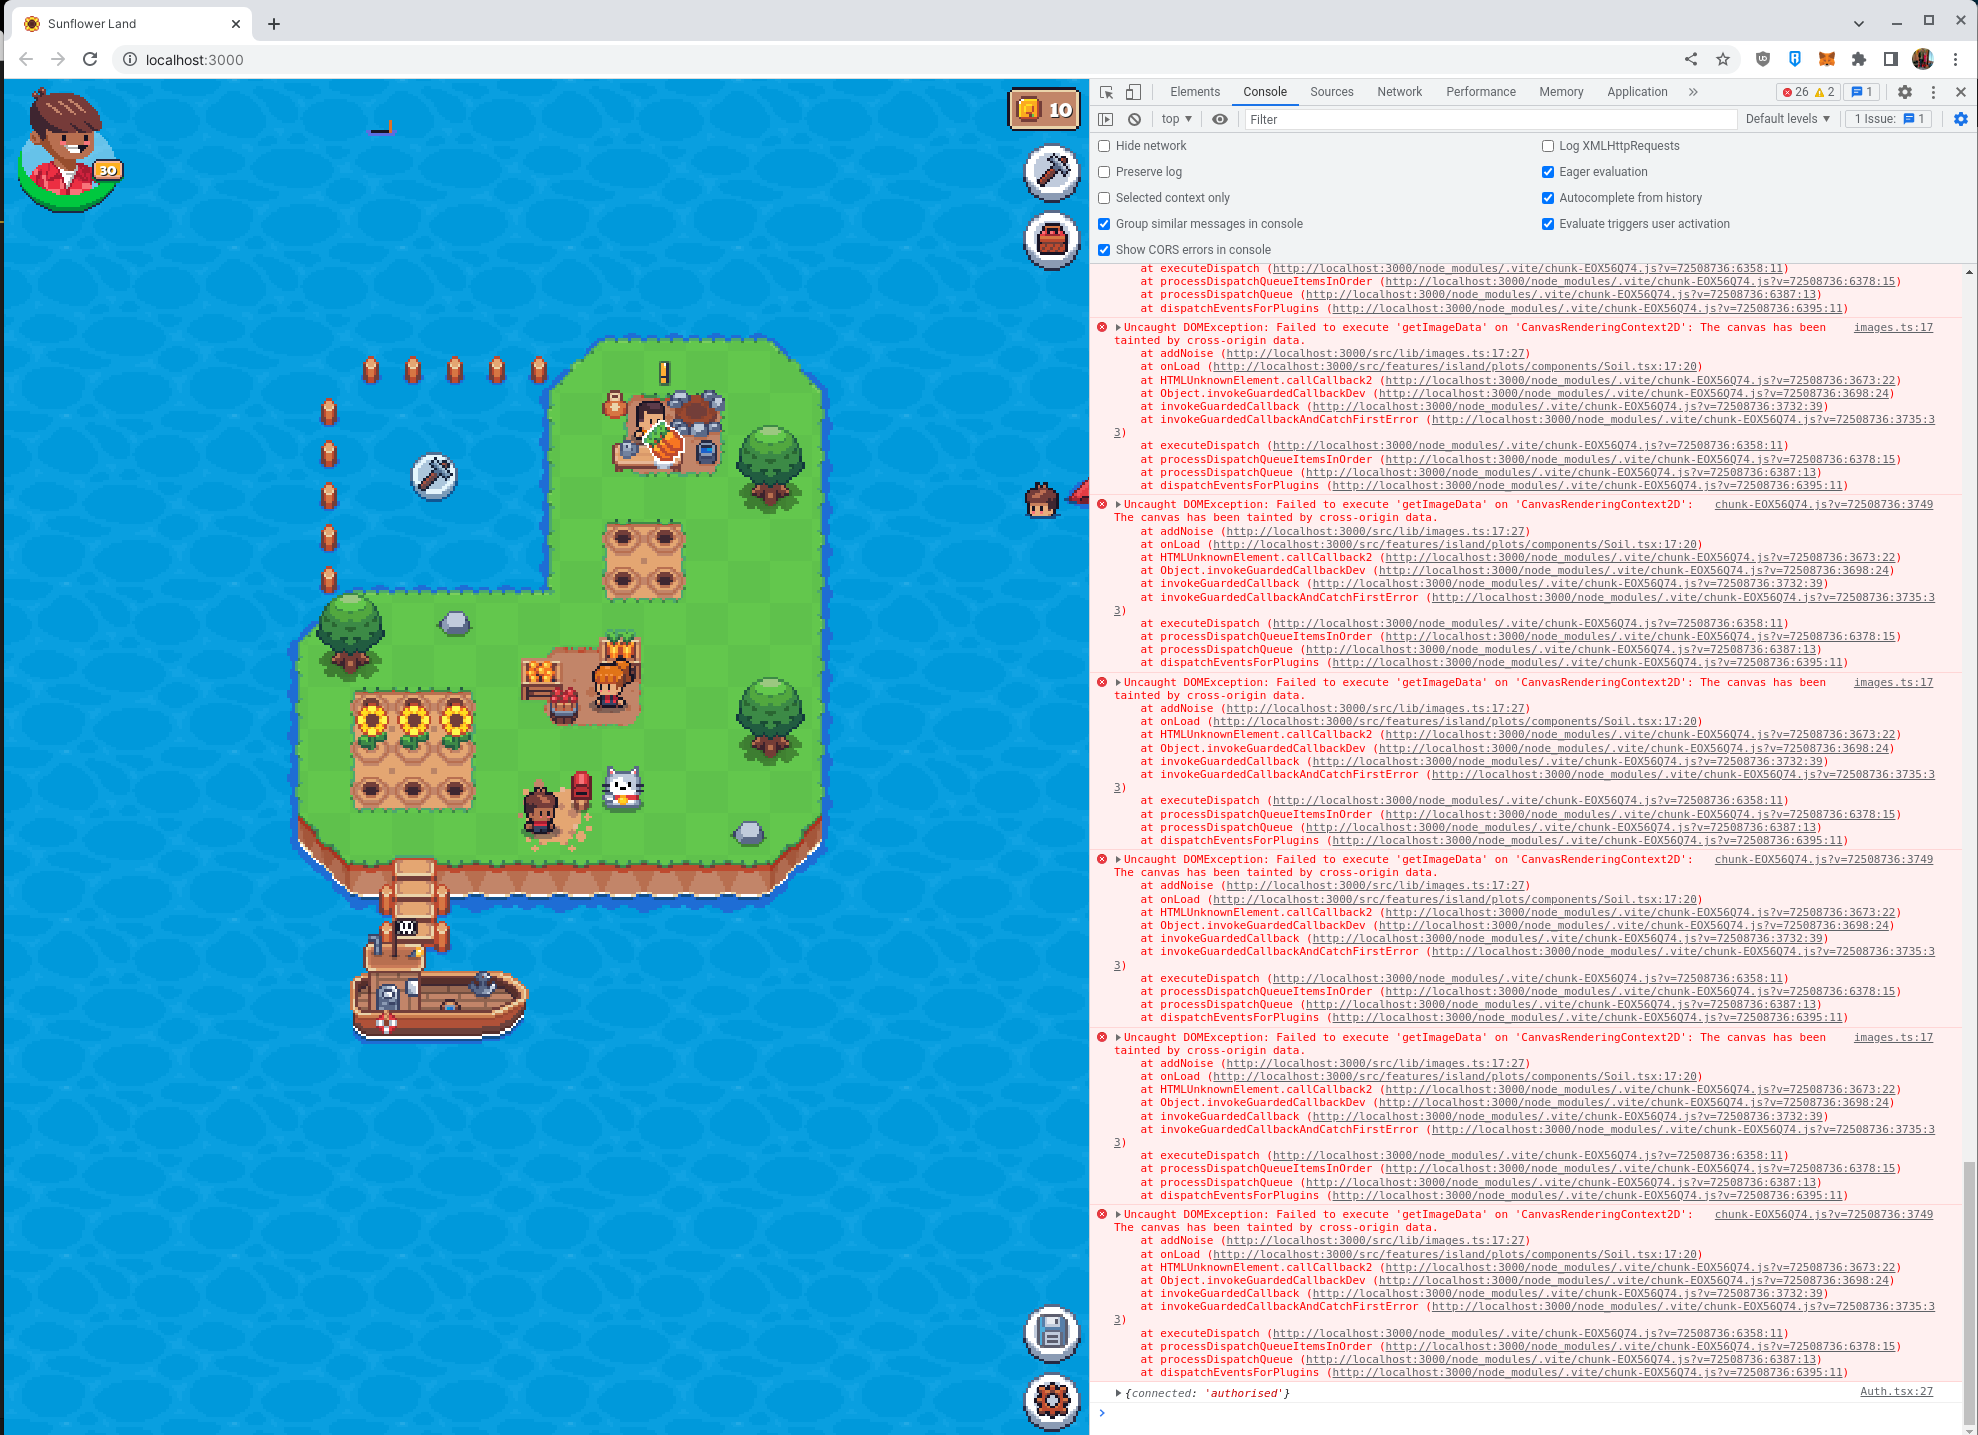Clear the console with the no-entry icon

tap(1134, 119)
